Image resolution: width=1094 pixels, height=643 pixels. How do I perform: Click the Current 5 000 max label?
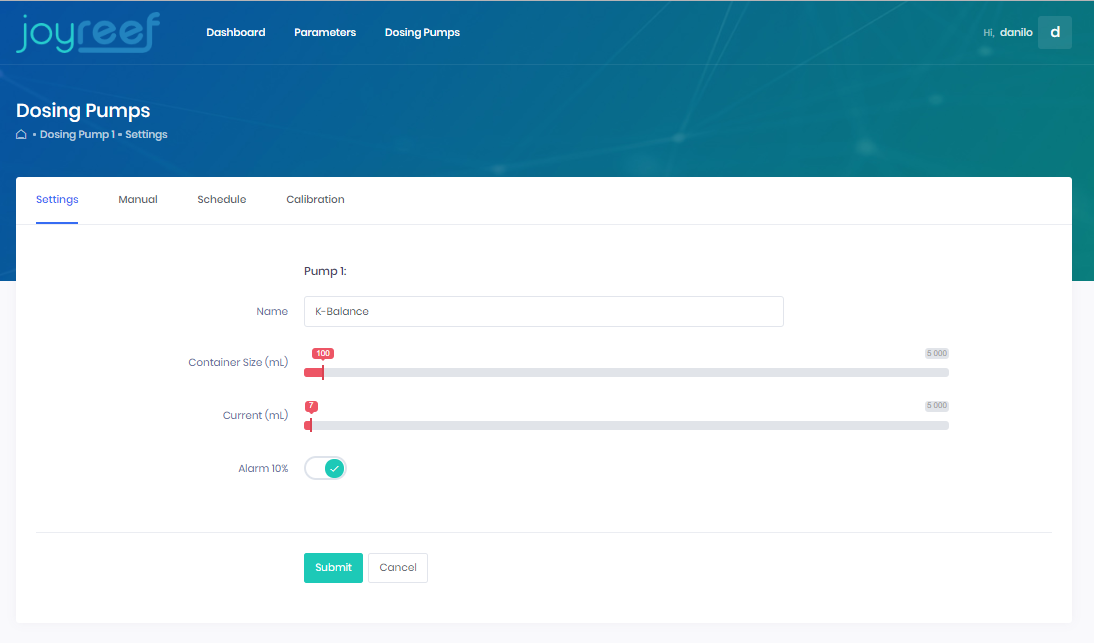pyautogui.click(x=937, y=406)
